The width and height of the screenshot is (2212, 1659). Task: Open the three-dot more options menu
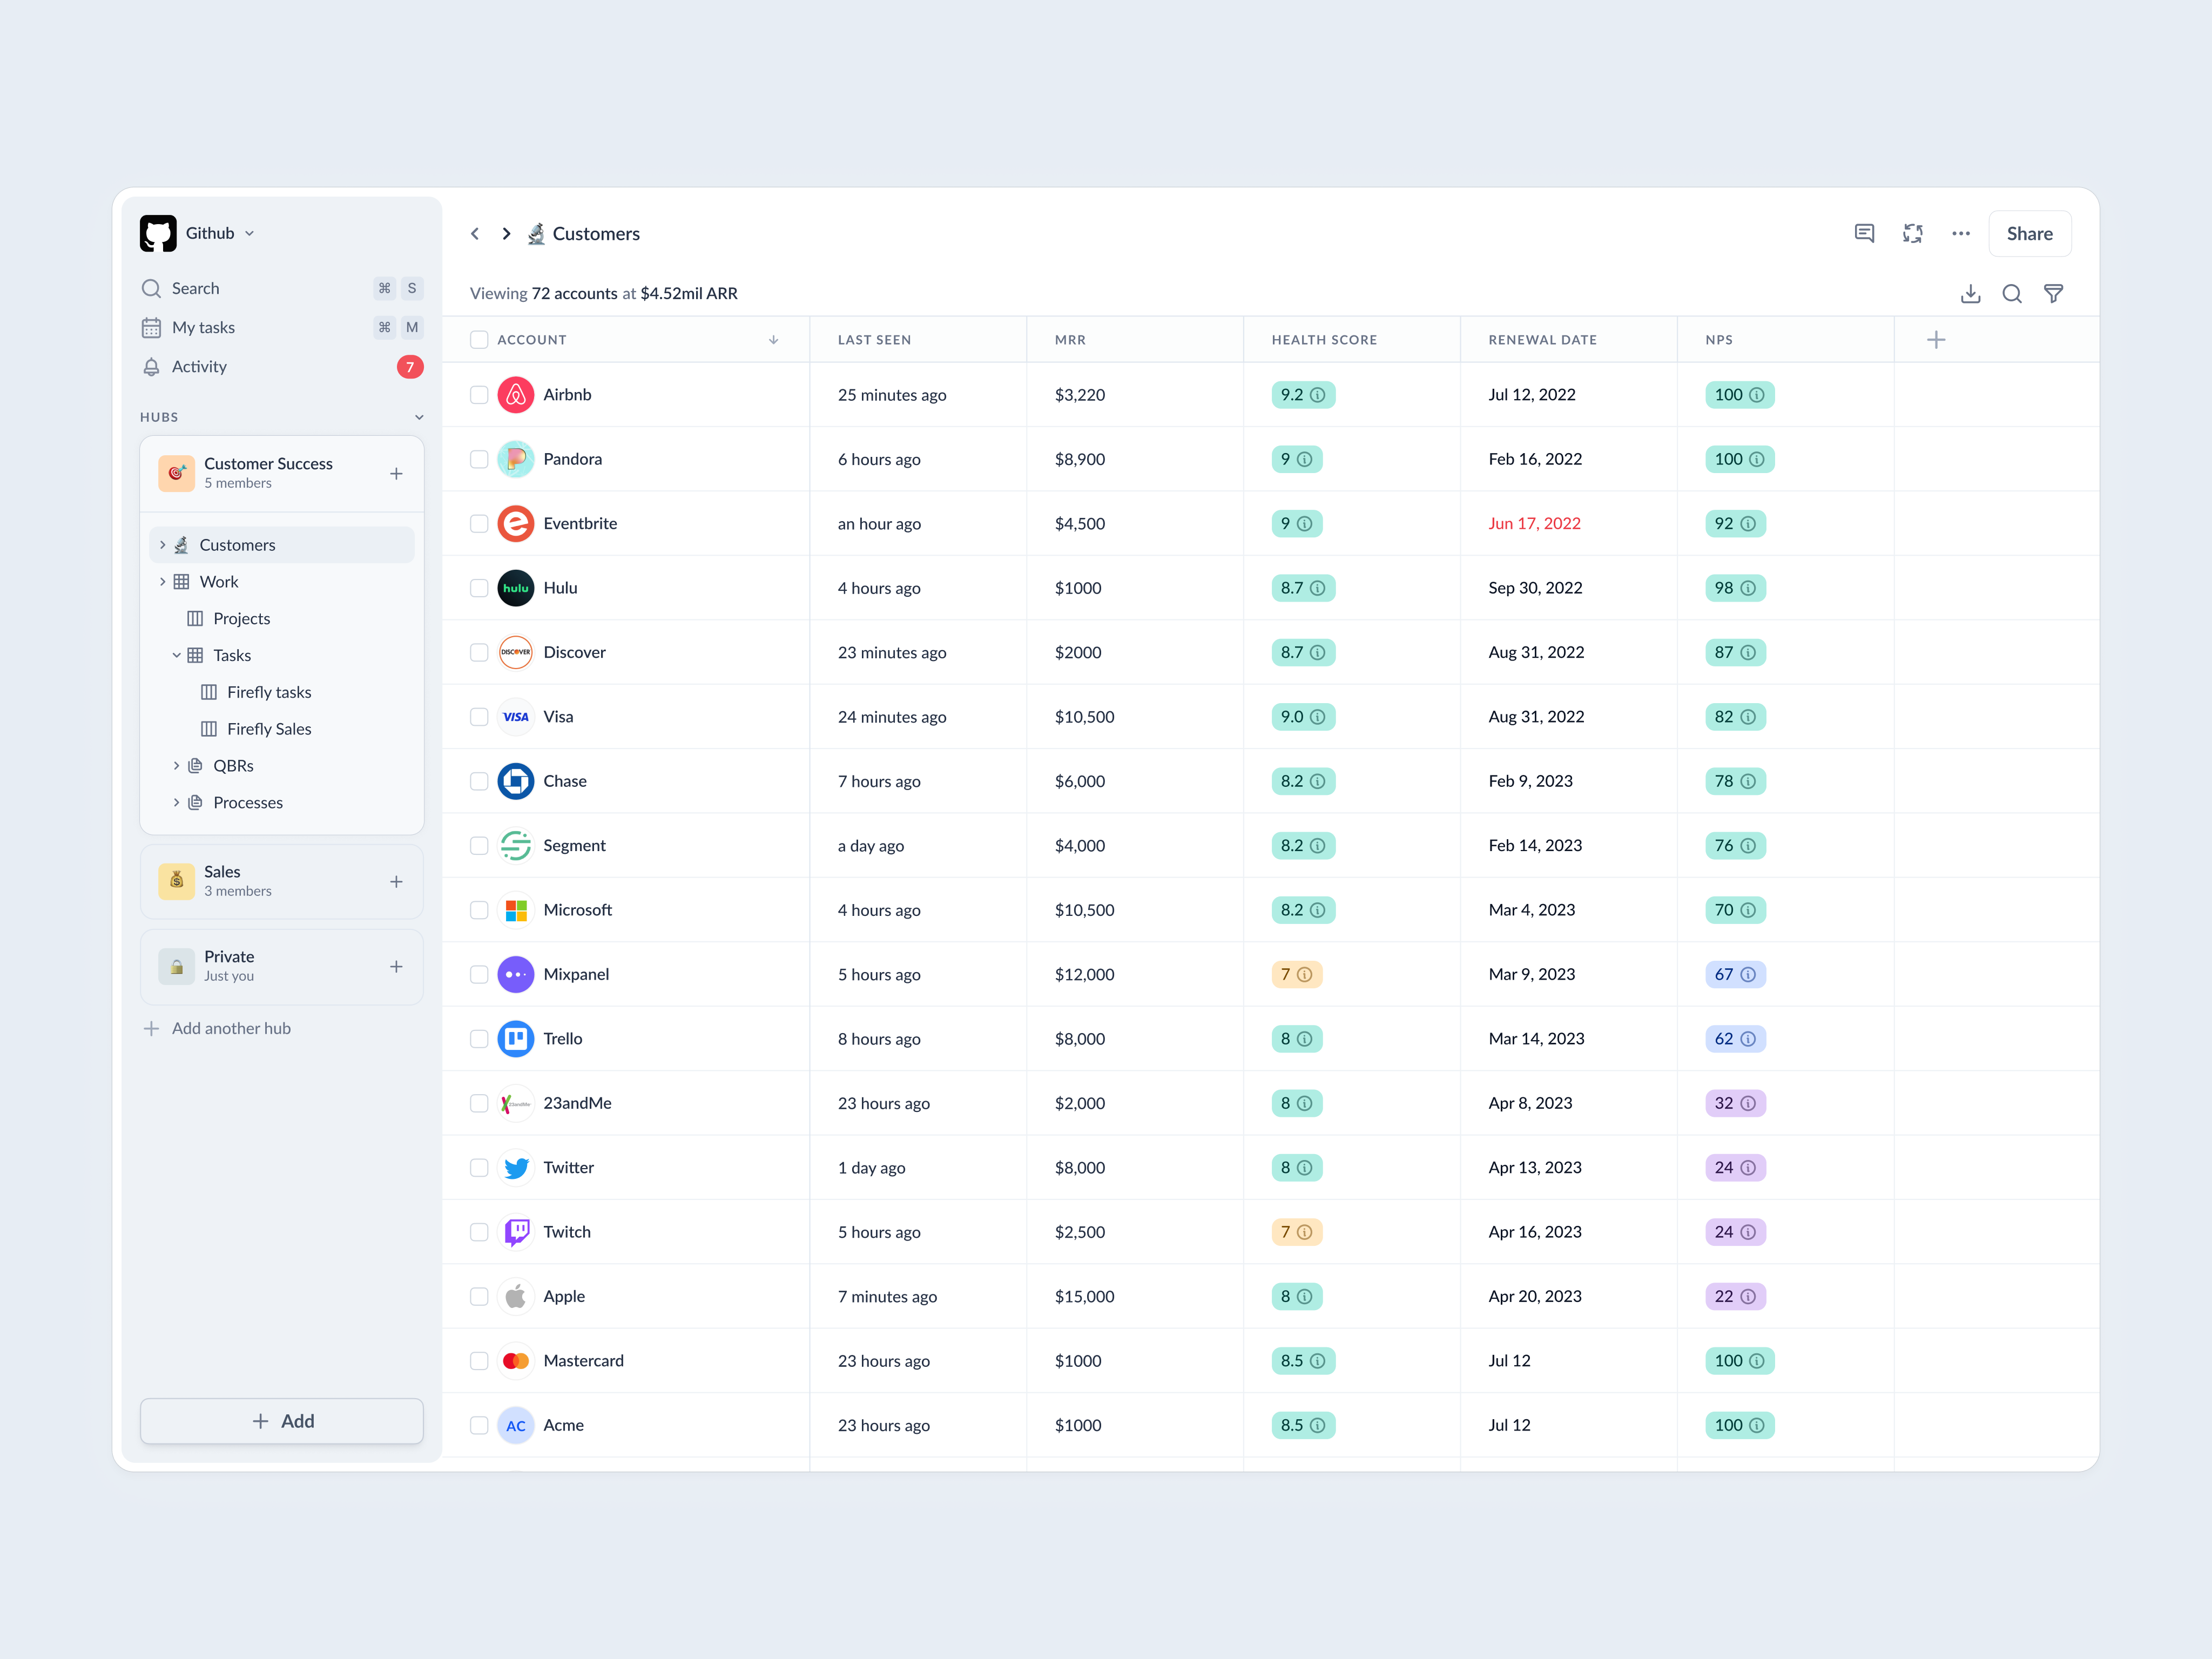coord(1960,233)
